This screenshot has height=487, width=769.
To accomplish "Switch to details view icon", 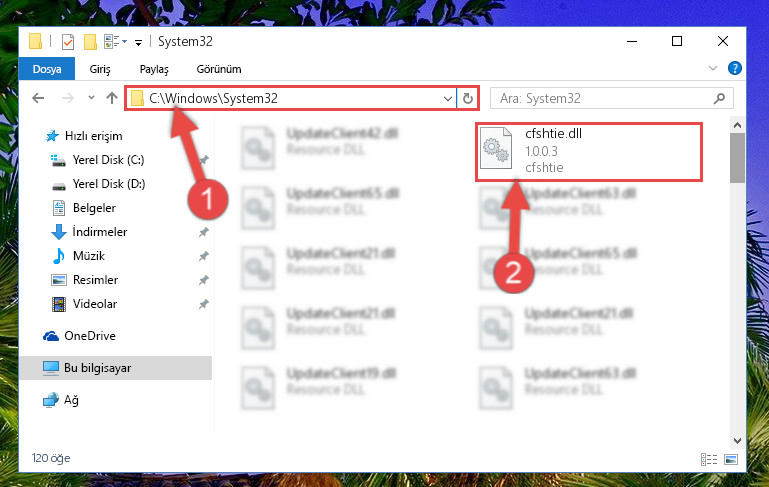I will click(709, 460).
